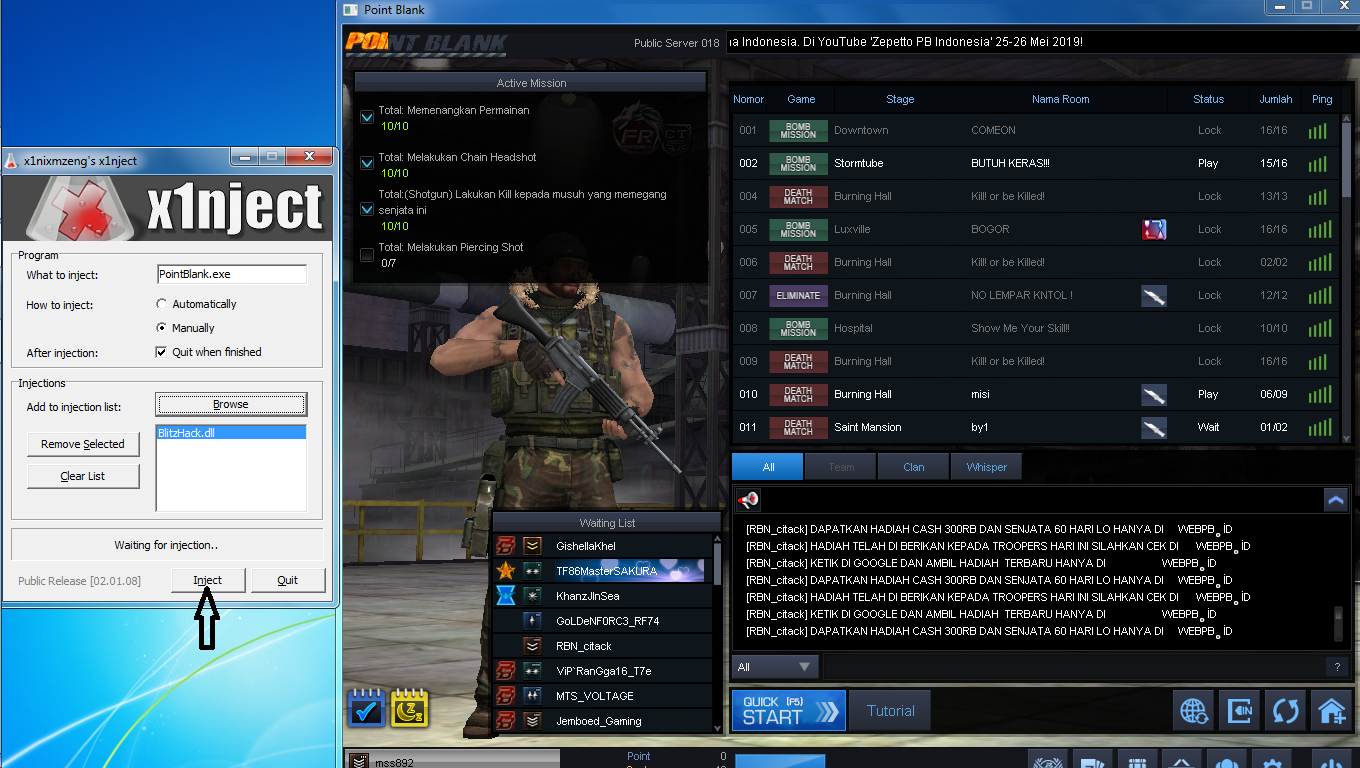Click the red clan emblem beside GishellaKhel
The height and width of the screenshot is (768, 1360).
506,546
